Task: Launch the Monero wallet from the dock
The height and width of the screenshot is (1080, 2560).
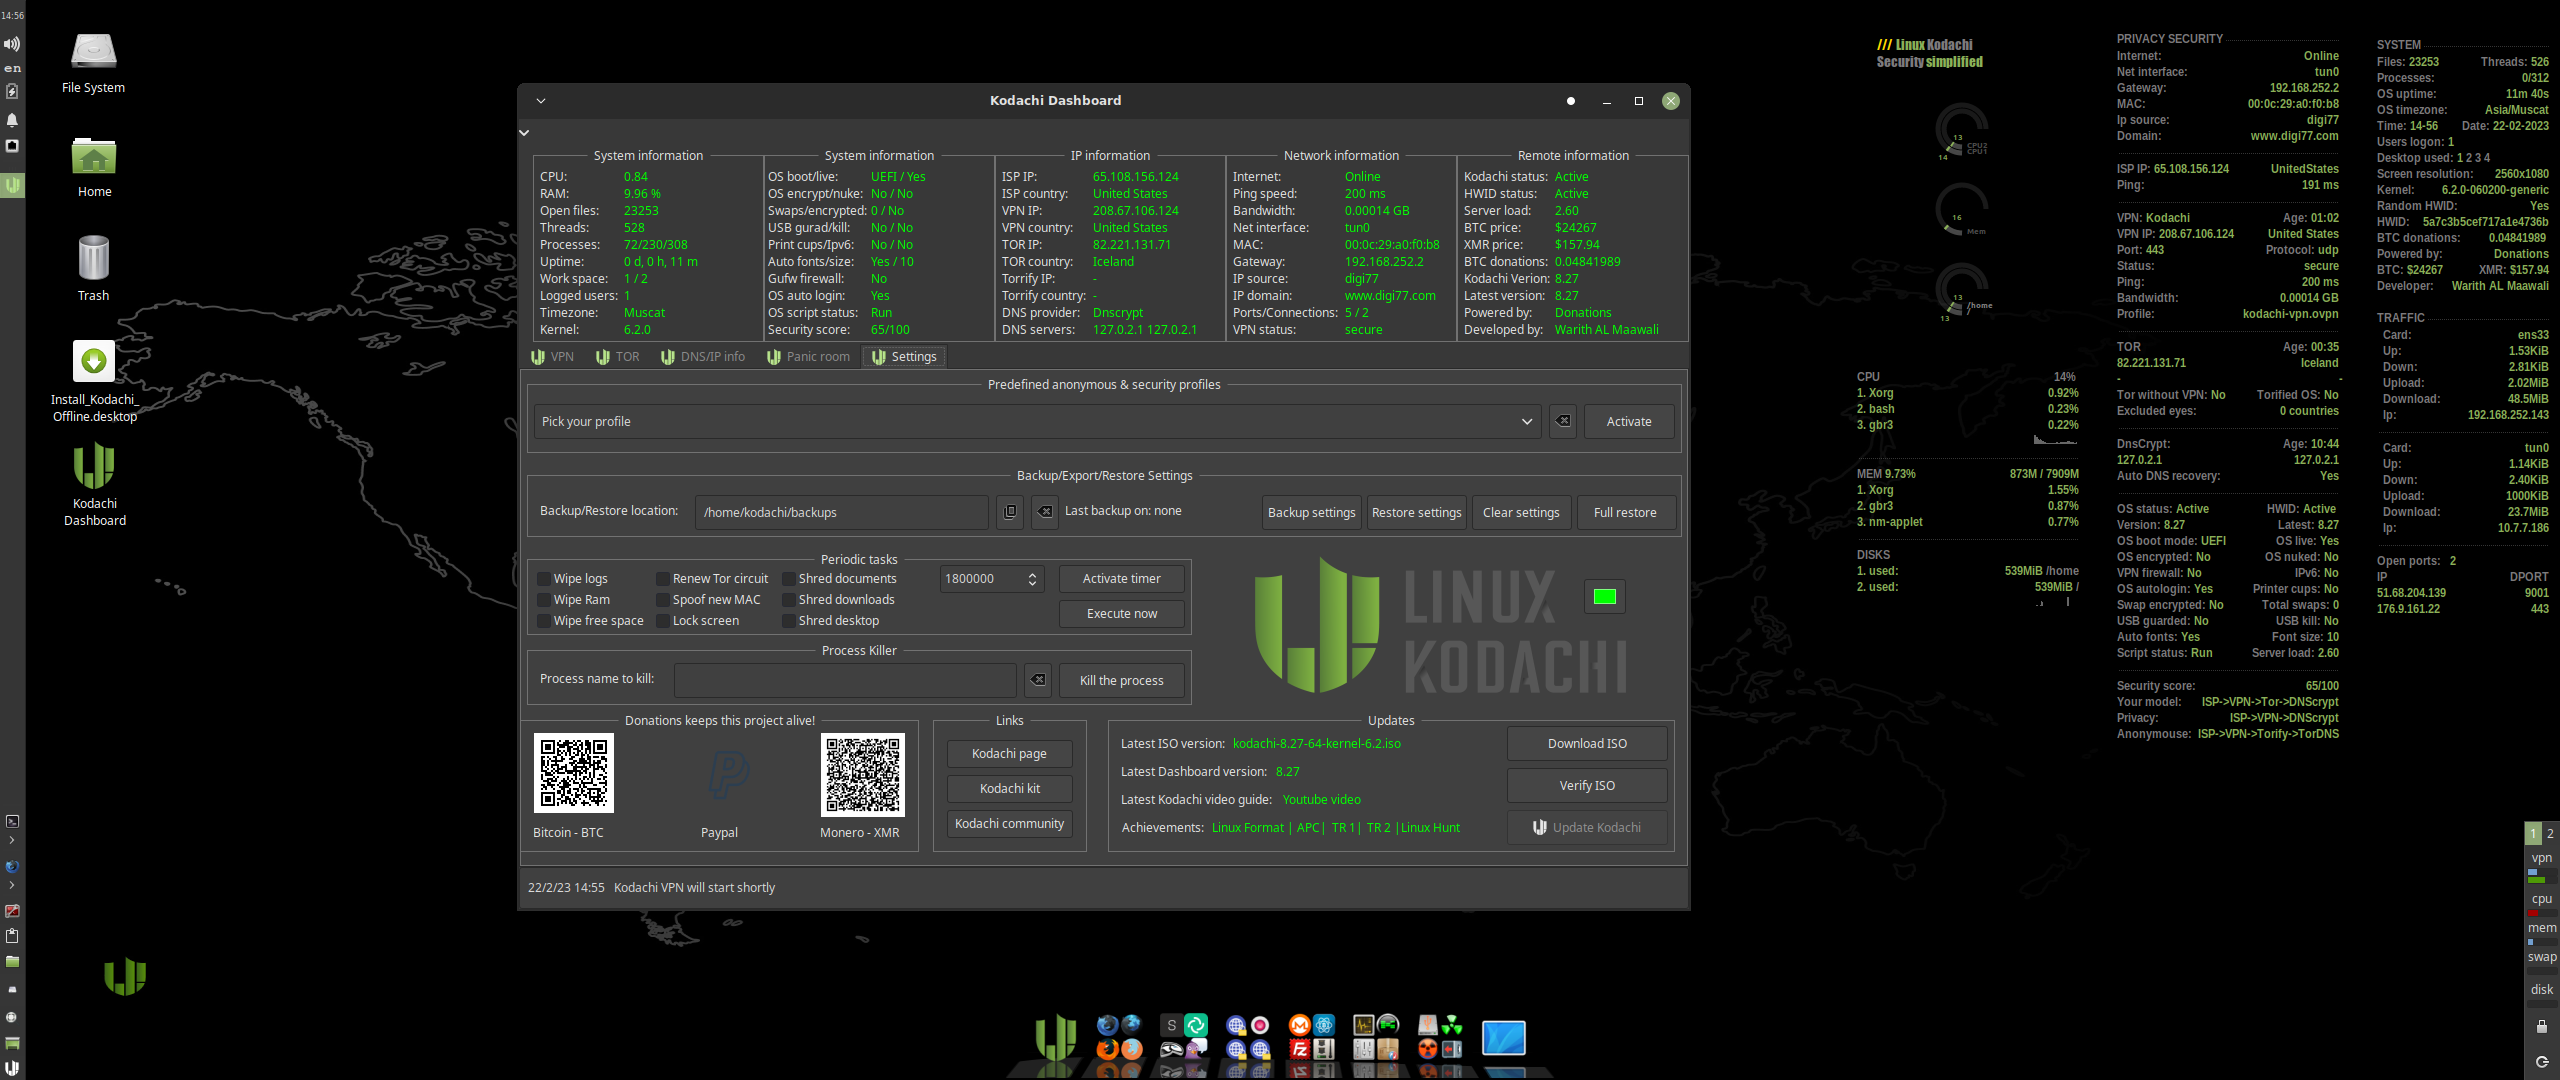Action: [x=1300, y=1025]
